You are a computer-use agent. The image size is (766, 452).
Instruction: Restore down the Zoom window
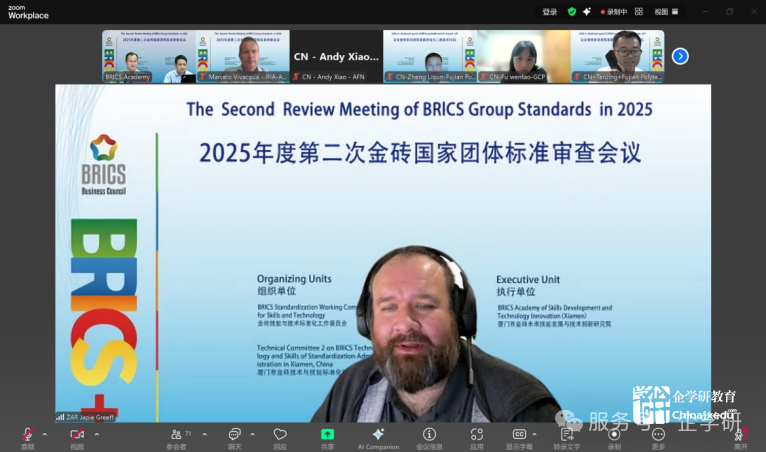[729, 12]
